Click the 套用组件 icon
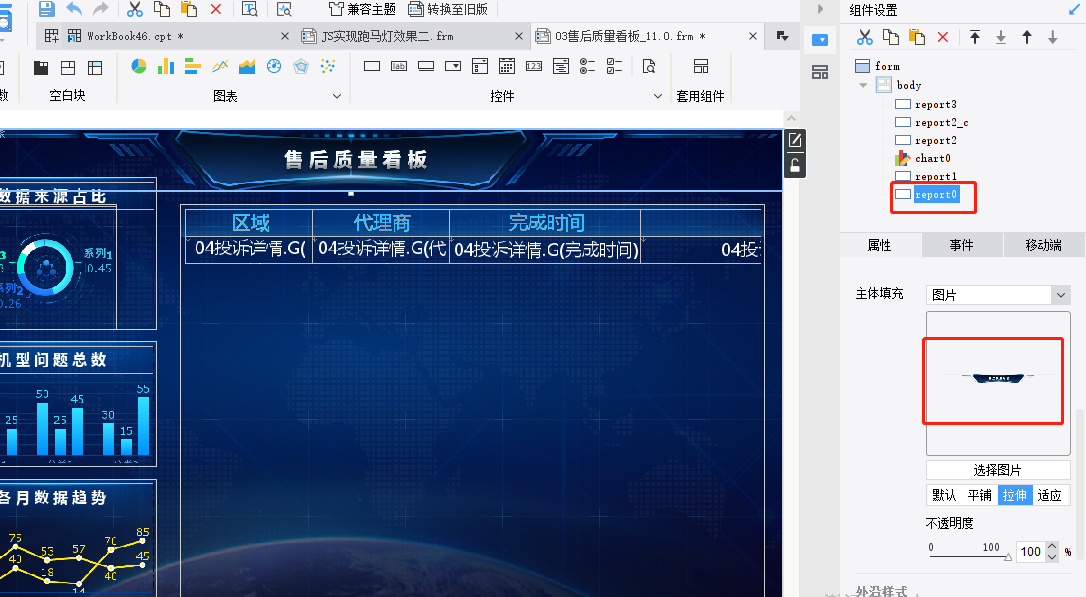 (x=701, y=66)
